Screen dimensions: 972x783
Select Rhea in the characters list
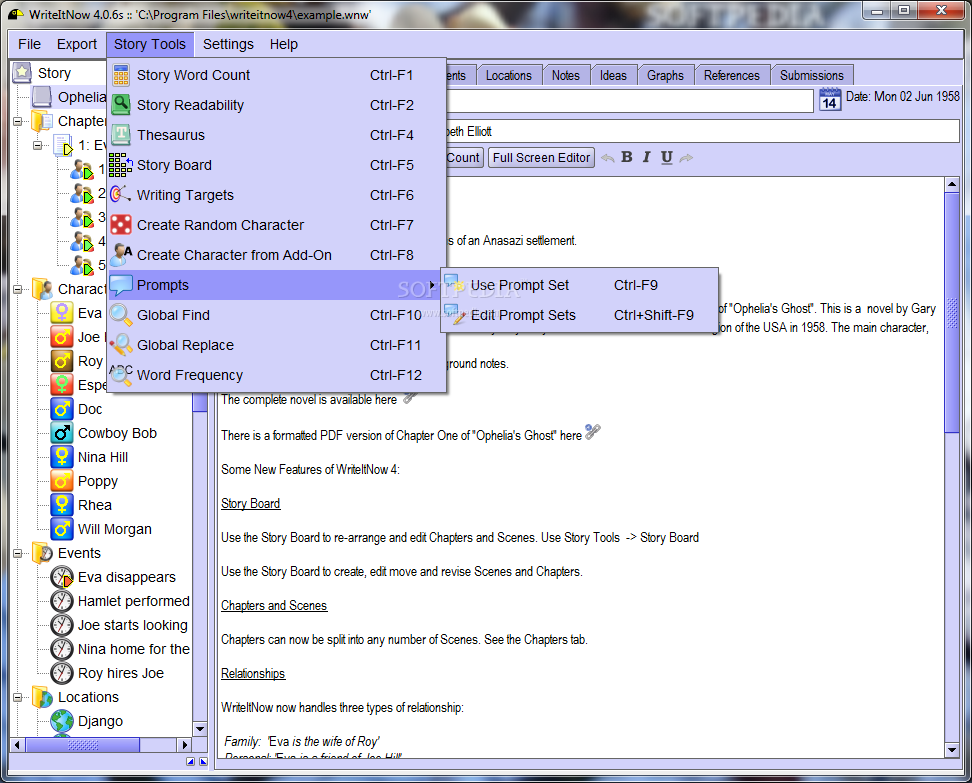94,505
